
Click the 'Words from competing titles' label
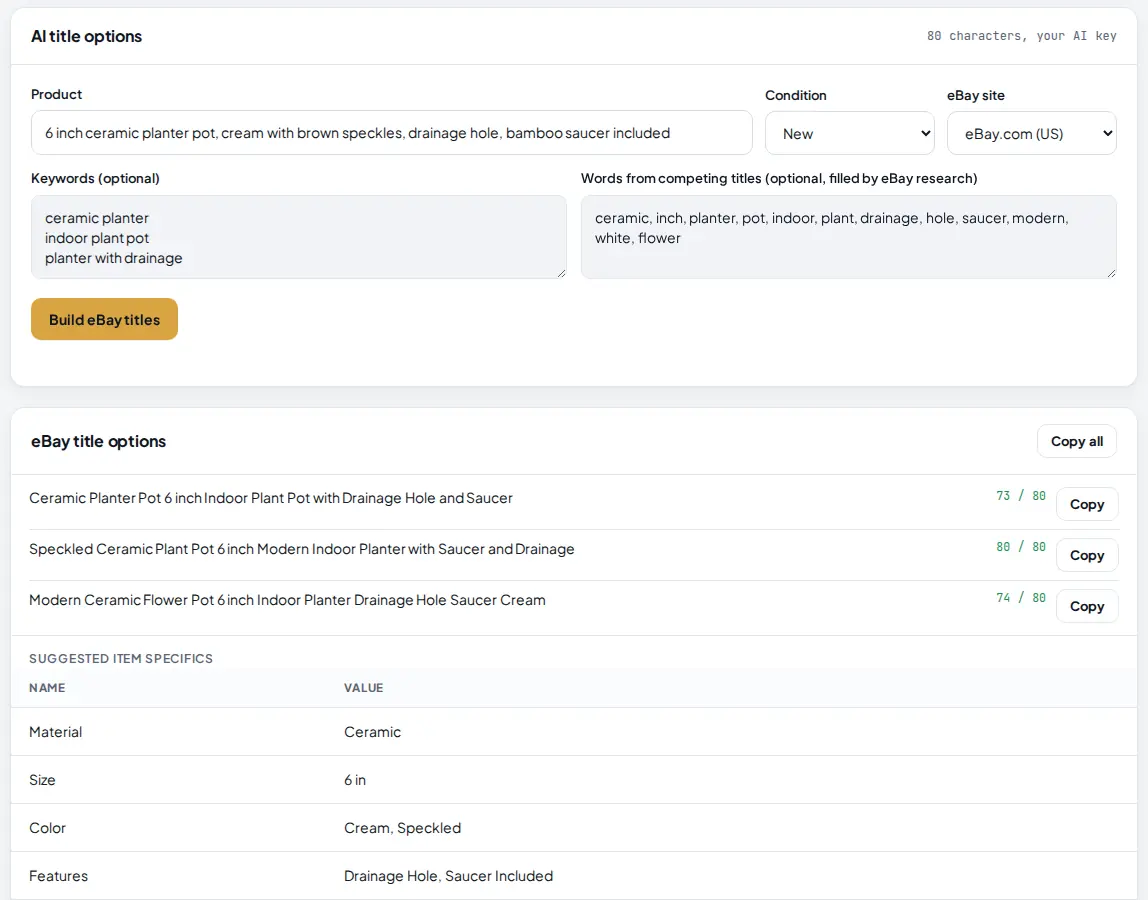point(779,178)
